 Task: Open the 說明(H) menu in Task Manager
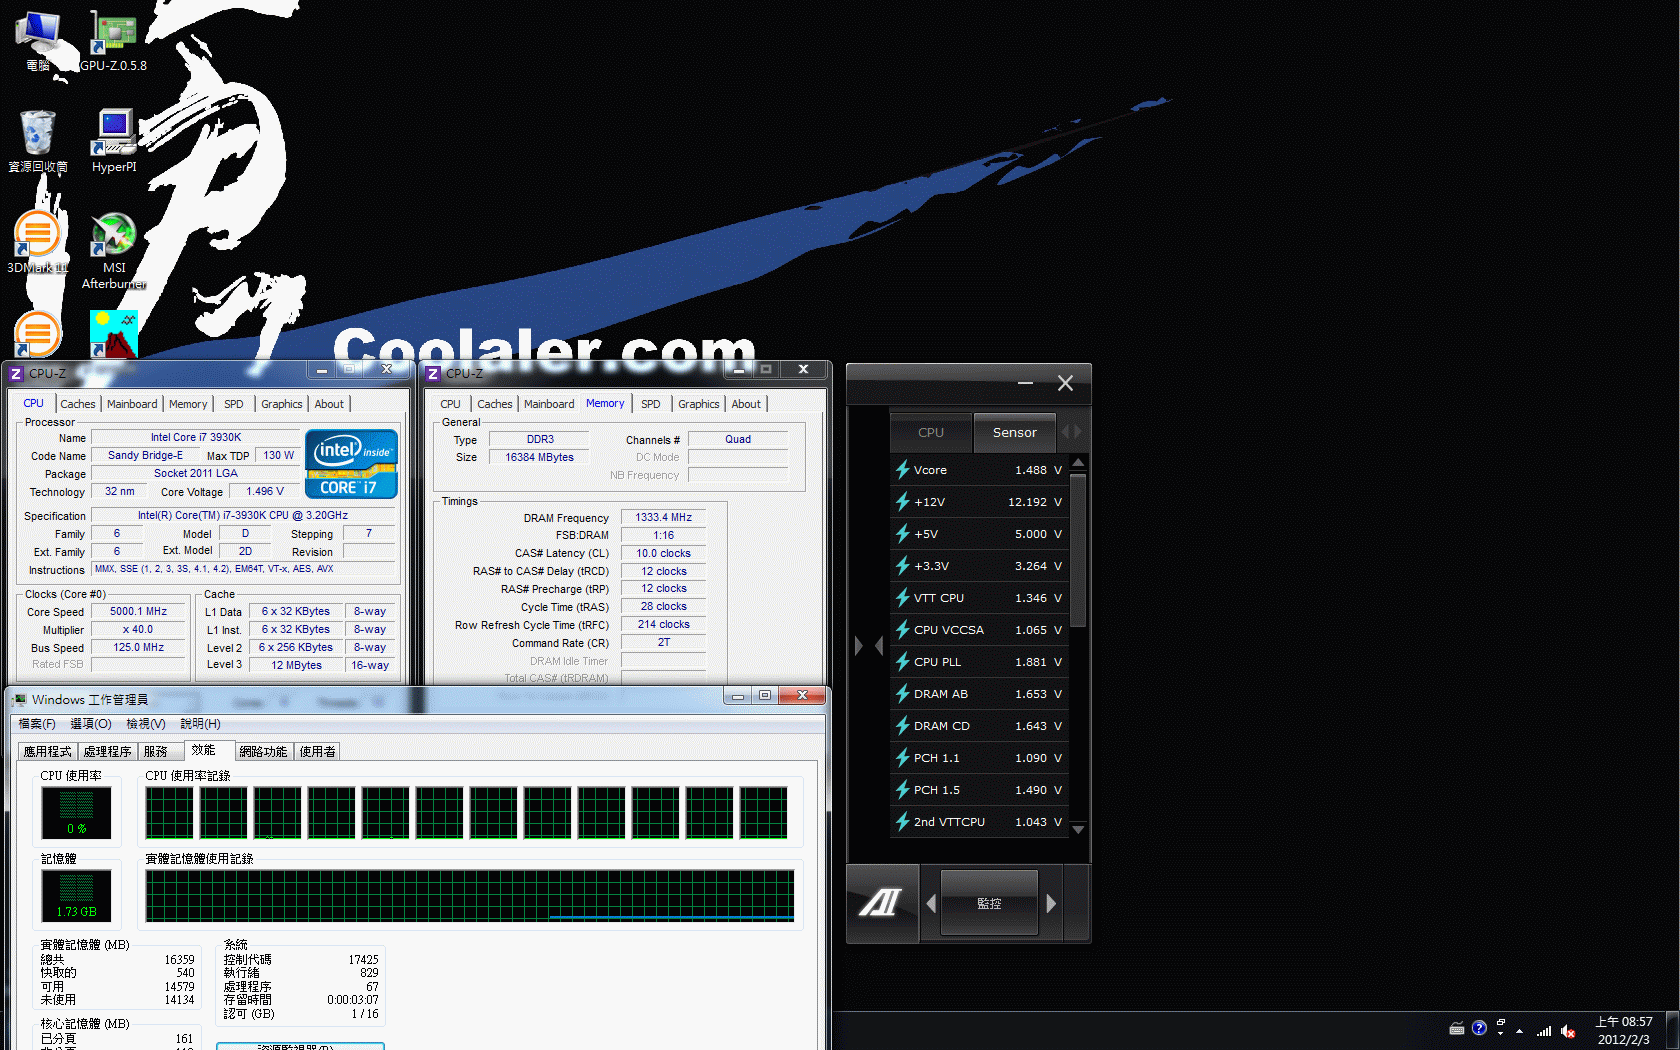[x=201, y=723]
